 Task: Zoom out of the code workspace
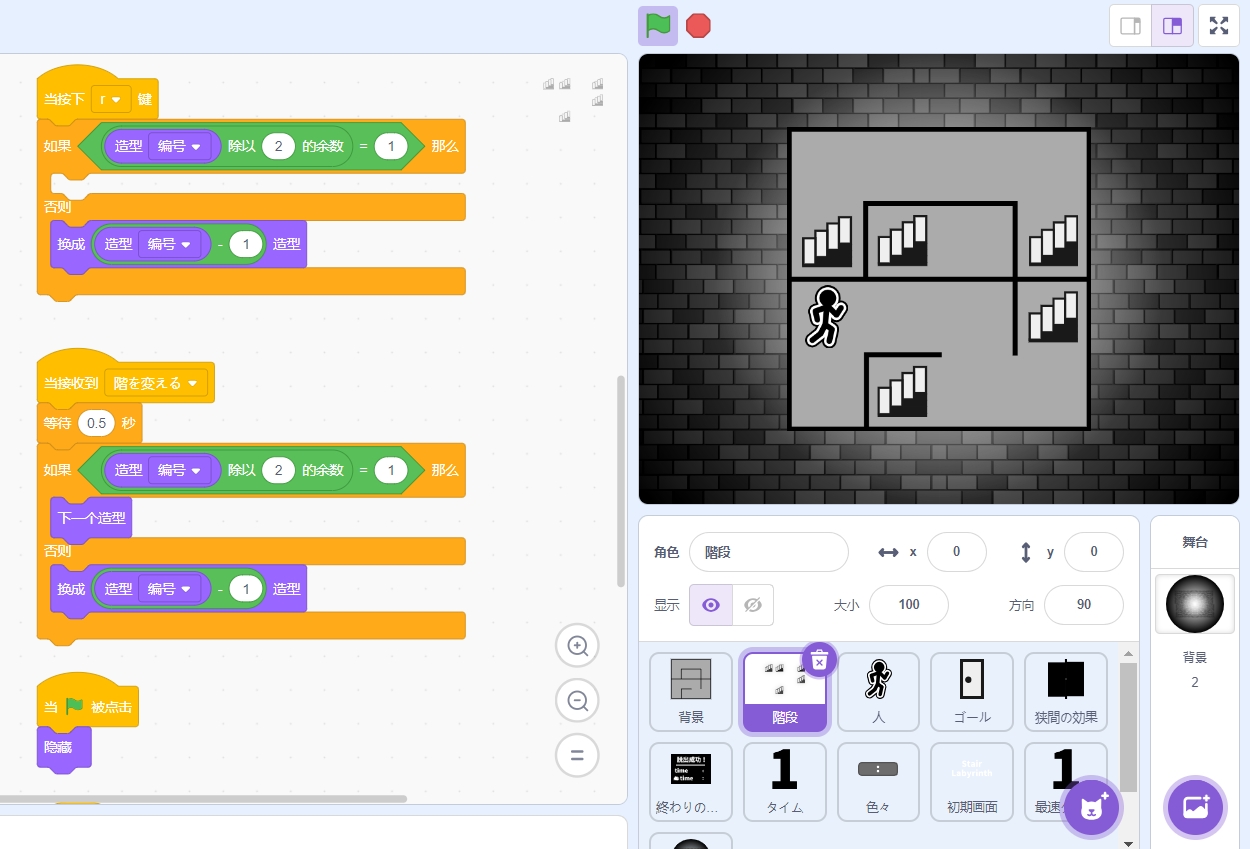tap(577, 700)
